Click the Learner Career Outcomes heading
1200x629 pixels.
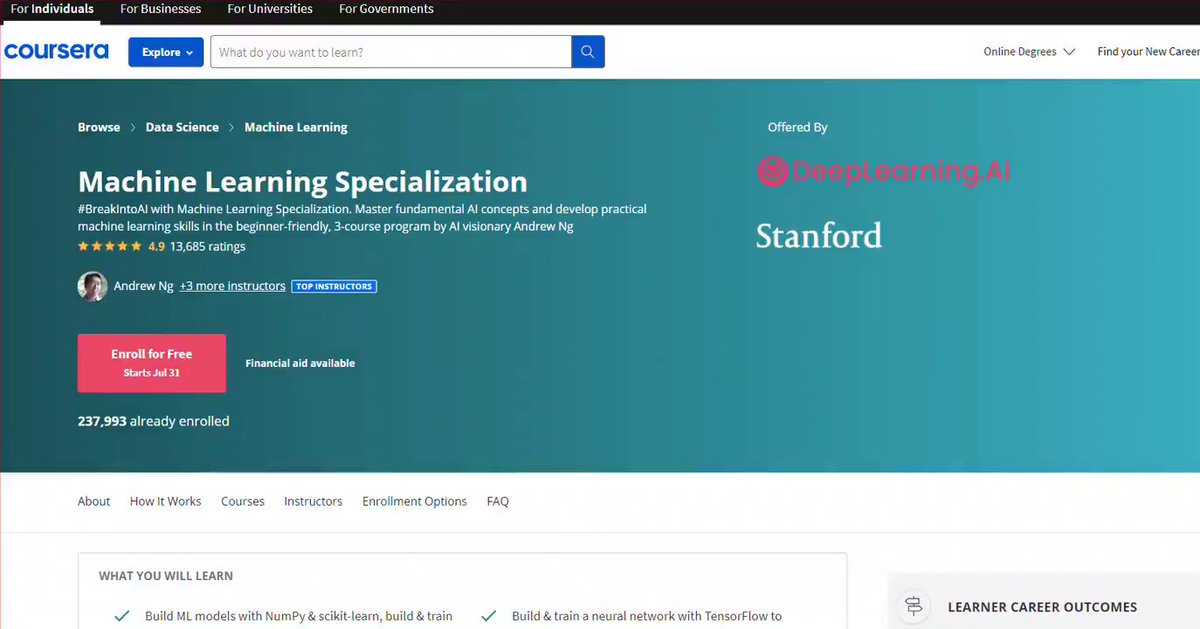point(1042,607)
